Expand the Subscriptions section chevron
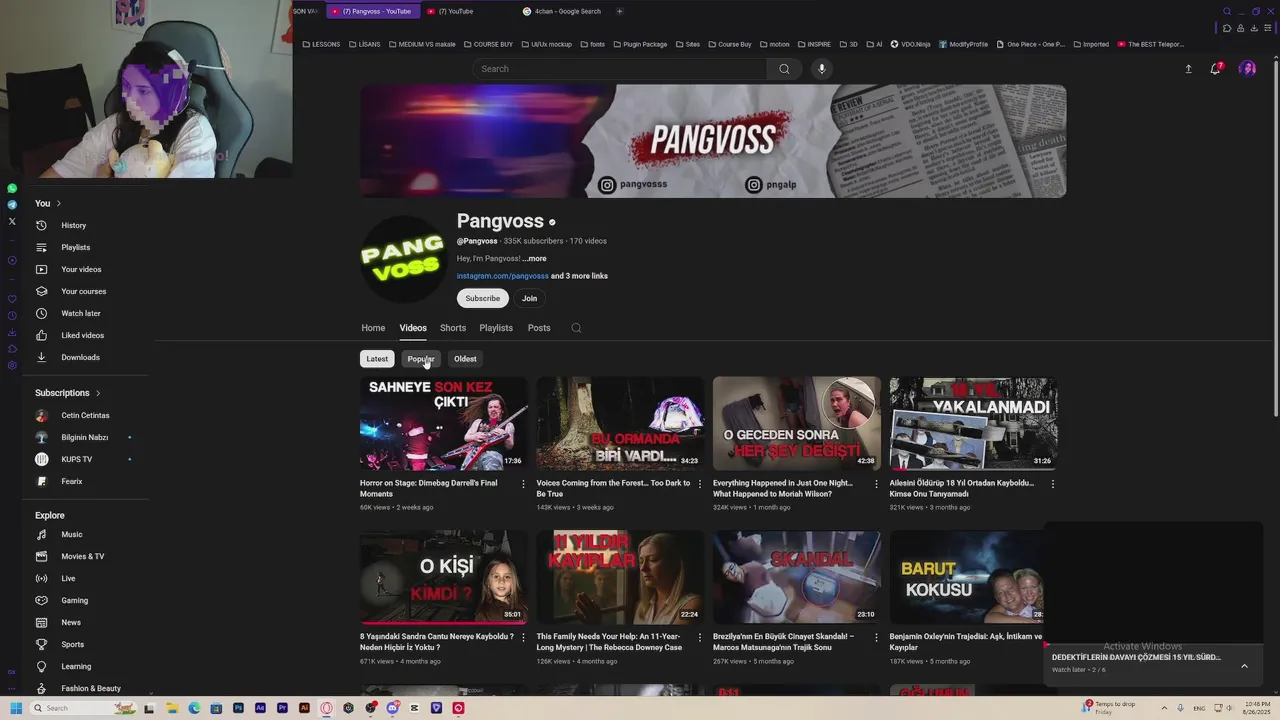 tap(98, 393)
